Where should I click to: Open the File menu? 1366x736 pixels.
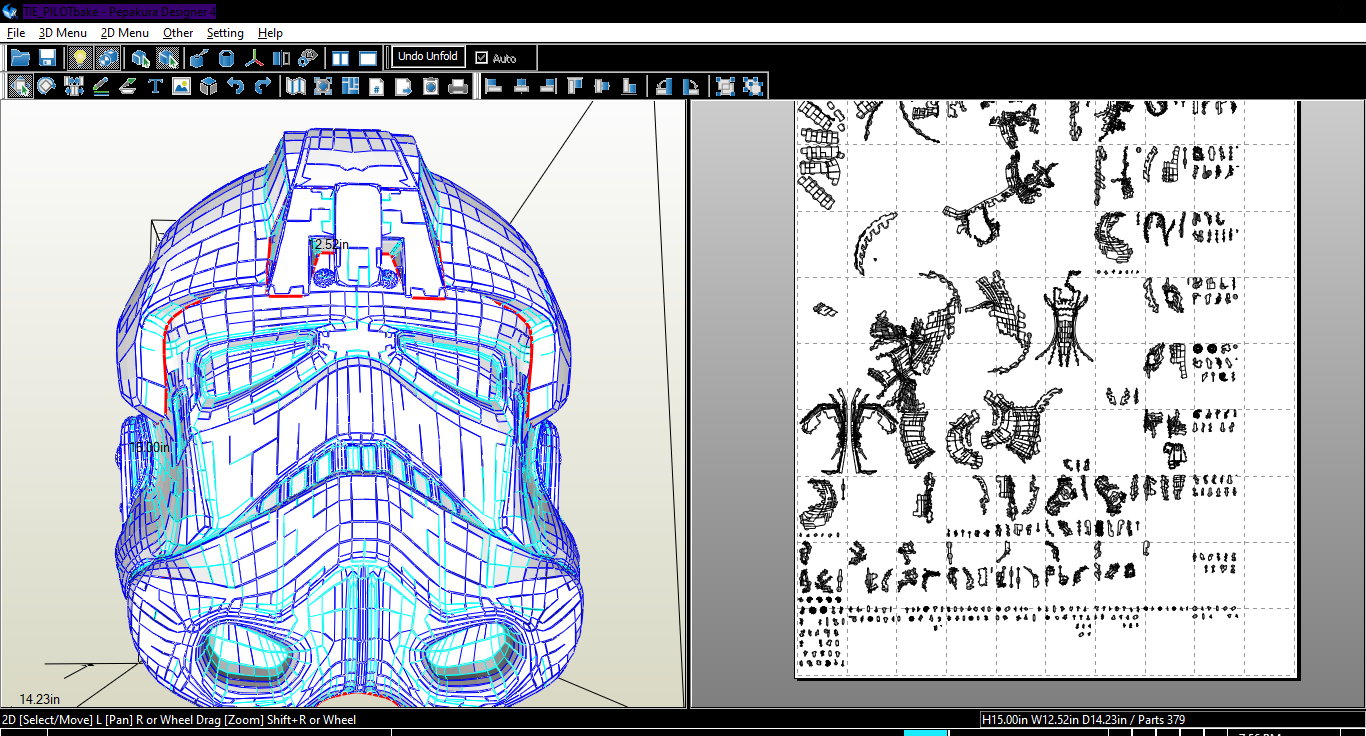(x=15, y=33)
